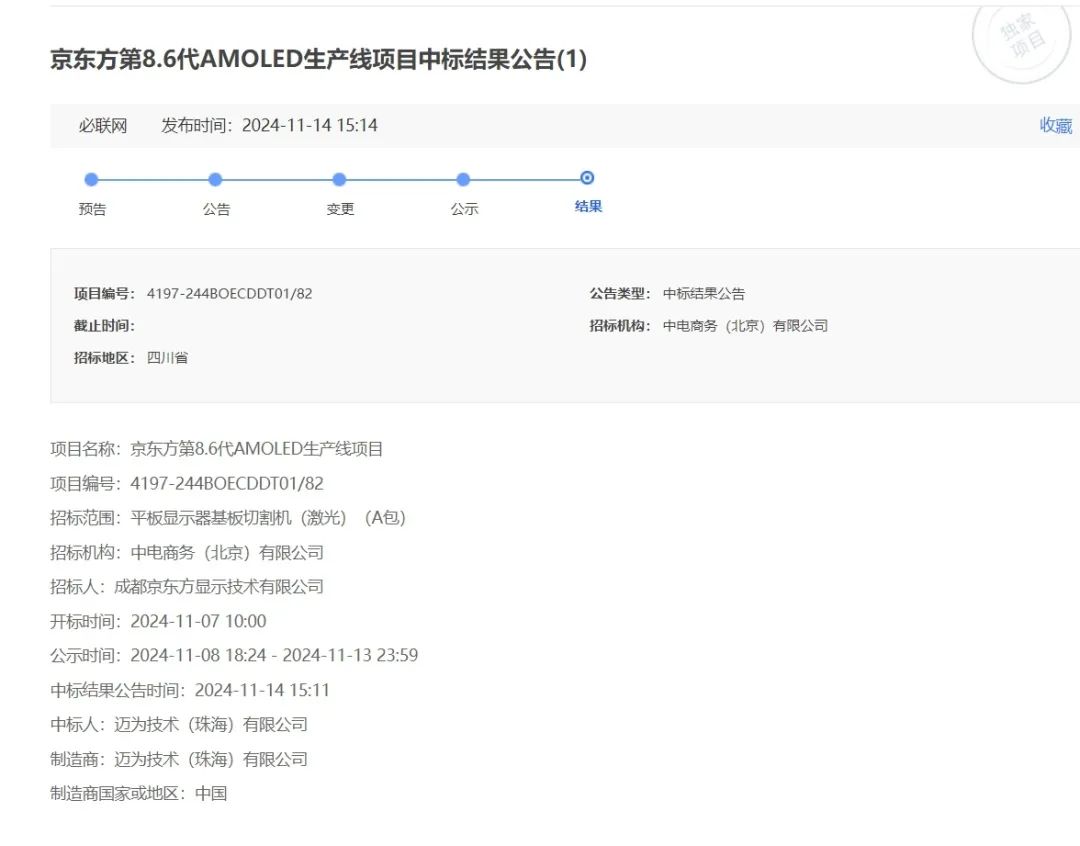
Task: Open the 结果 stage label
Action: pyautogui.click(x=588, y=206)
